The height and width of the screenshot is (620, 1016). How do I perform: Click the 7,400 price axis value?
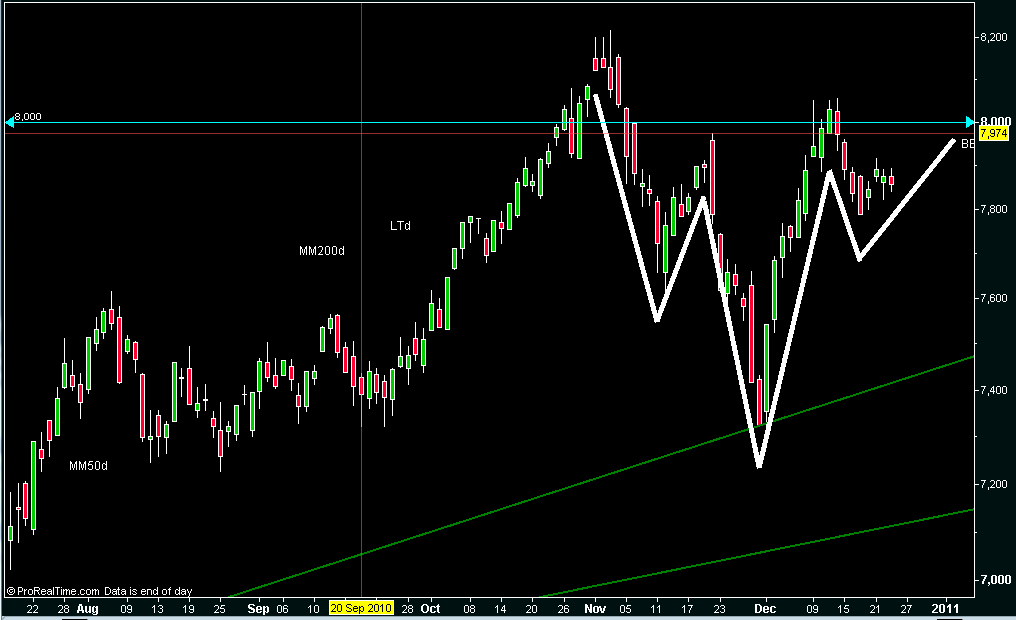995,390
